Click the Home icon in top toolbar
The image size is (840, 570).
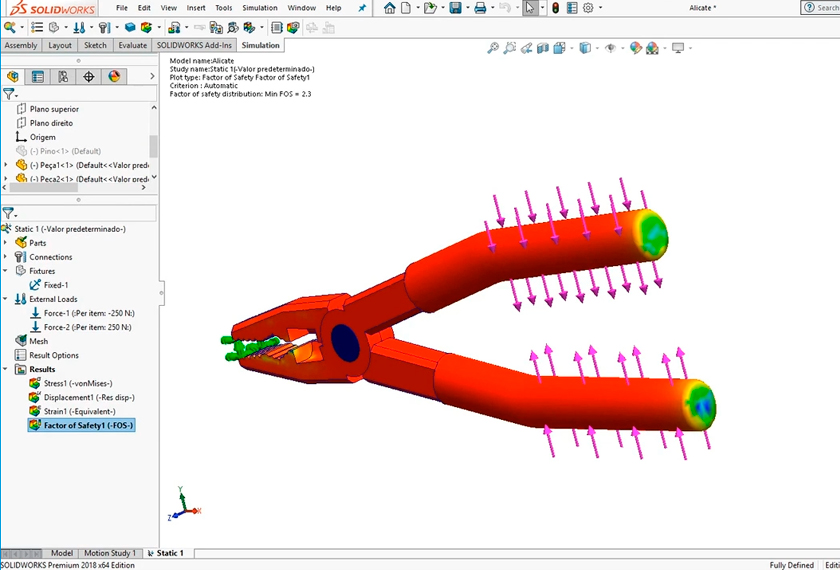(x=389, y=8)
